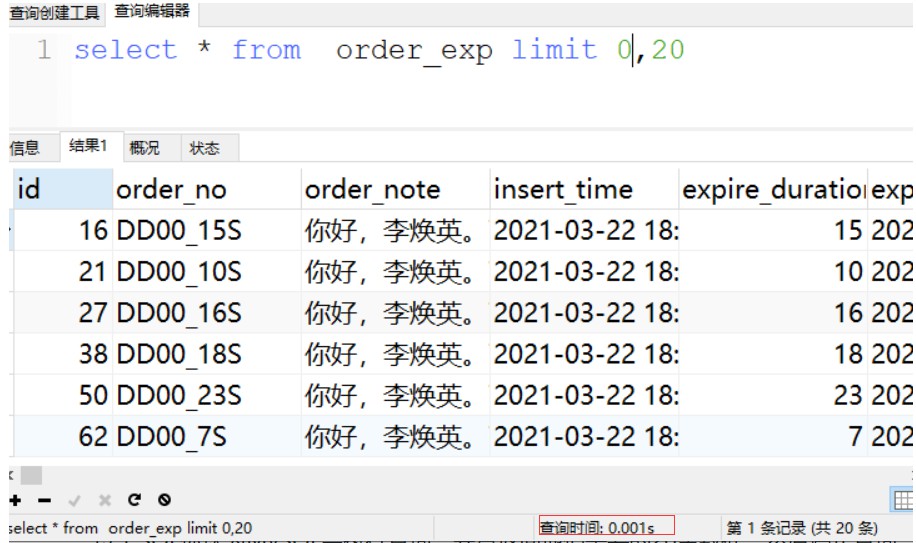Select the cell DD00_18S

(x=207, y=354)
